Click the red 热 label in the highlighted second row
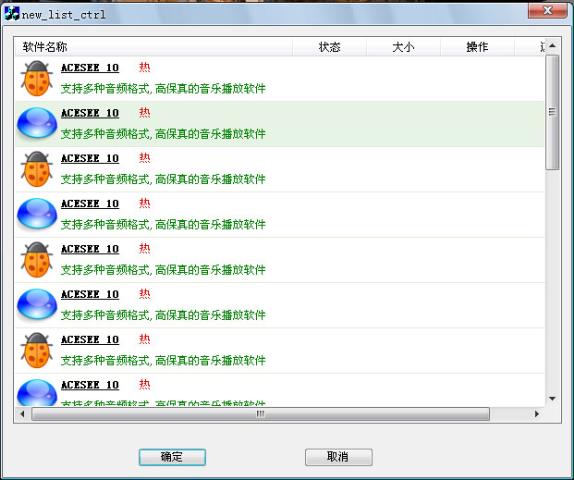574x480 pixels. [x=145, y=113]
